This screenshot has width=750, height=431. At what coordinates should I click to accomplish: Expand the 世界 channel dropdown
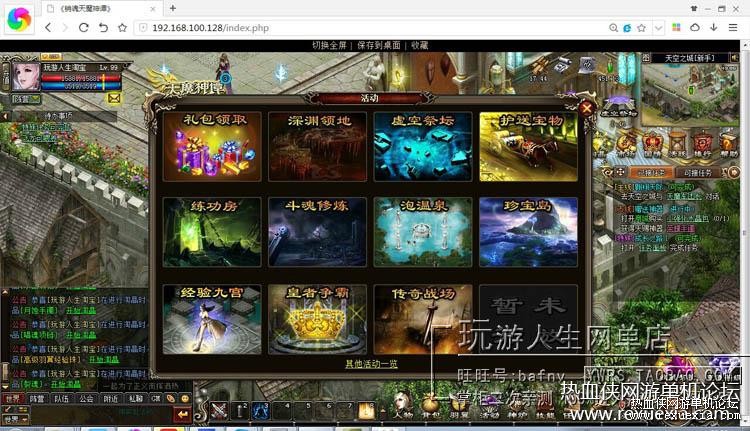15,420
